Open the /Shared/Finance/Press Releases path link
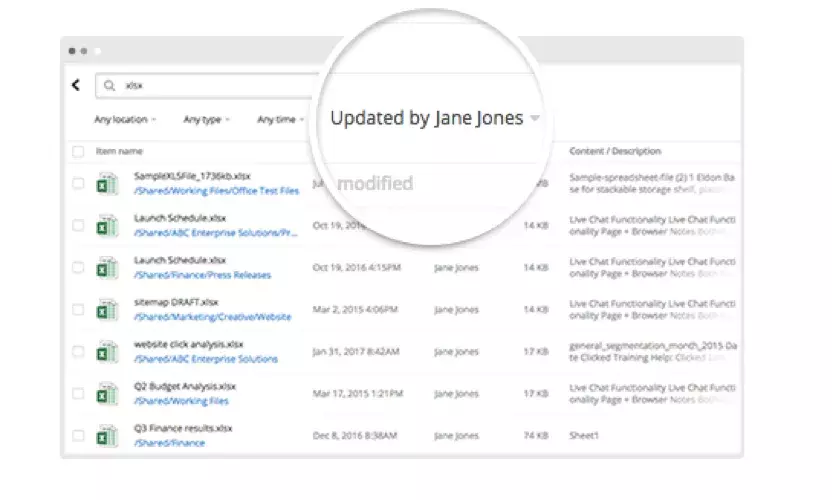This screenshot has width=832, height=500. point(202,275)
